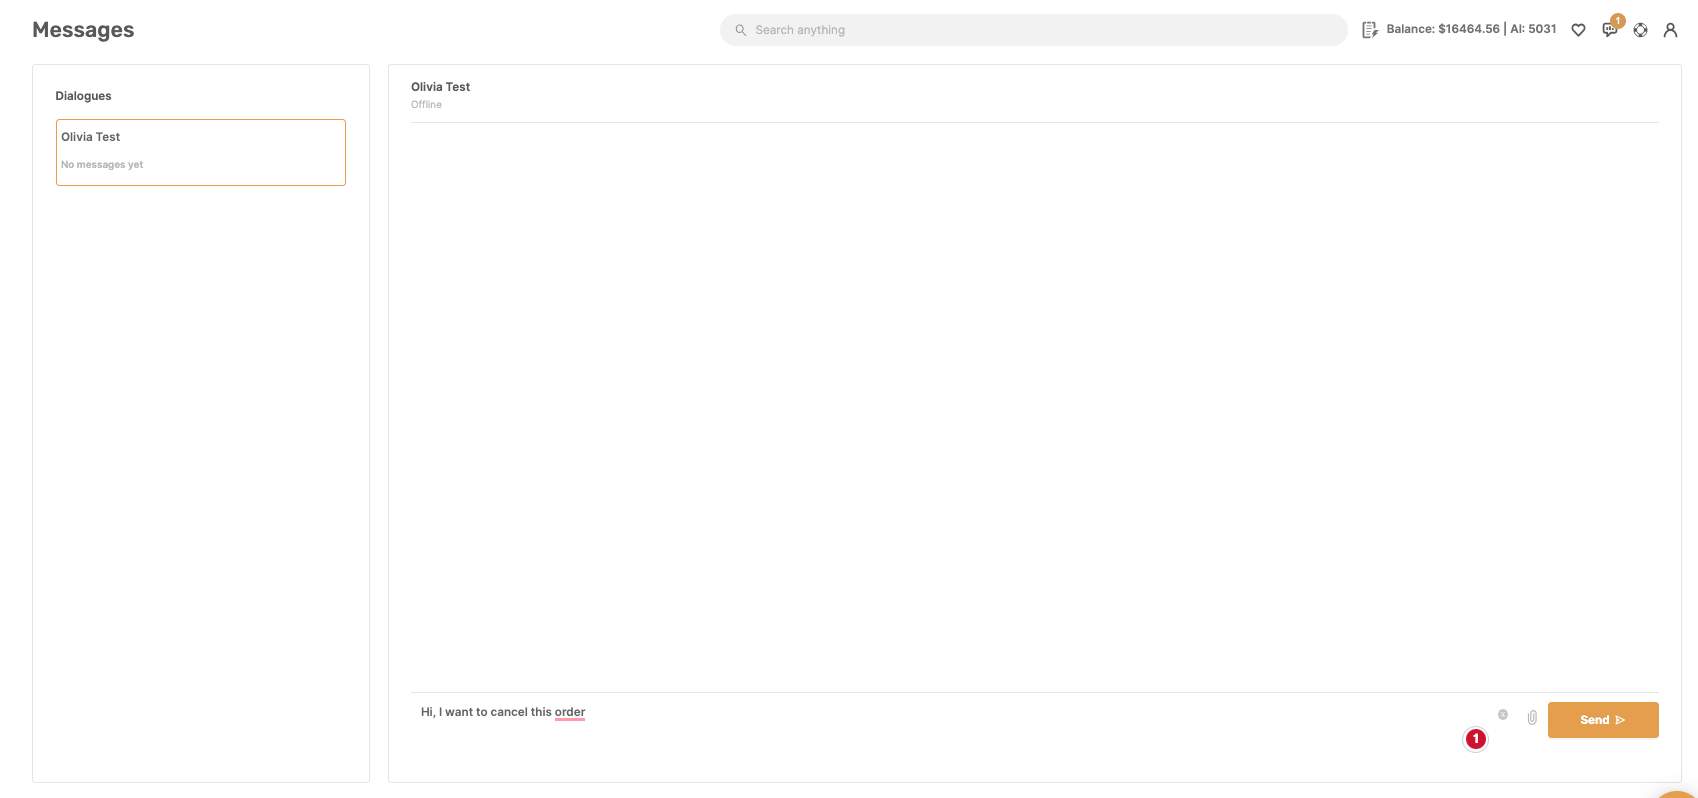
Task: Click the Messages page title
Action: 83,30
